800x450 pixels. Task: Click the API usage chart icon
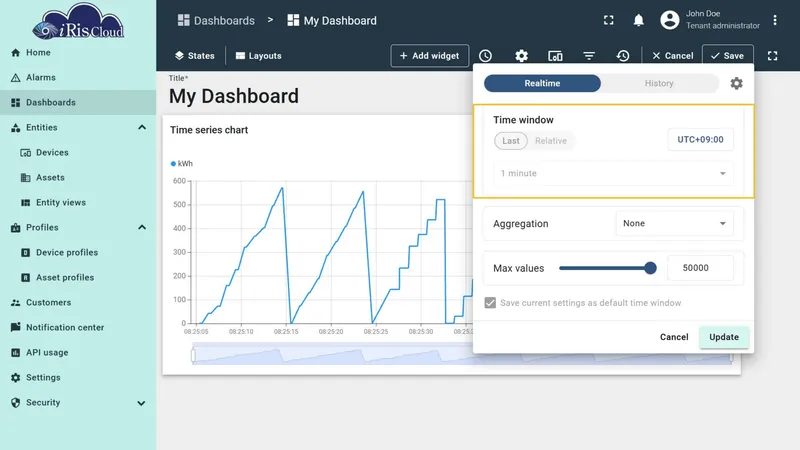coord(15,353)
